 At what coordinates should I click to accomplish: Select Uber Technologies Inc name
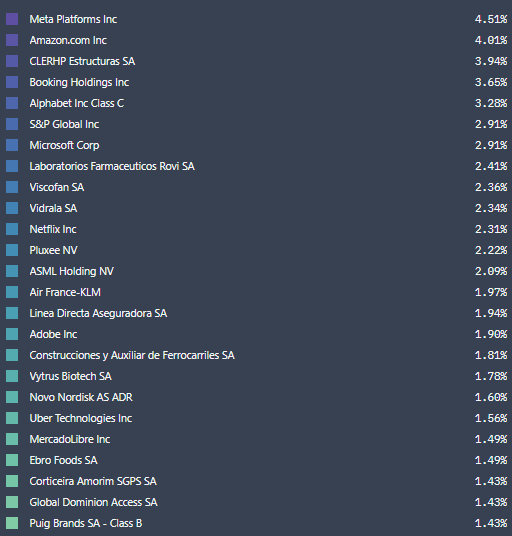81,418
